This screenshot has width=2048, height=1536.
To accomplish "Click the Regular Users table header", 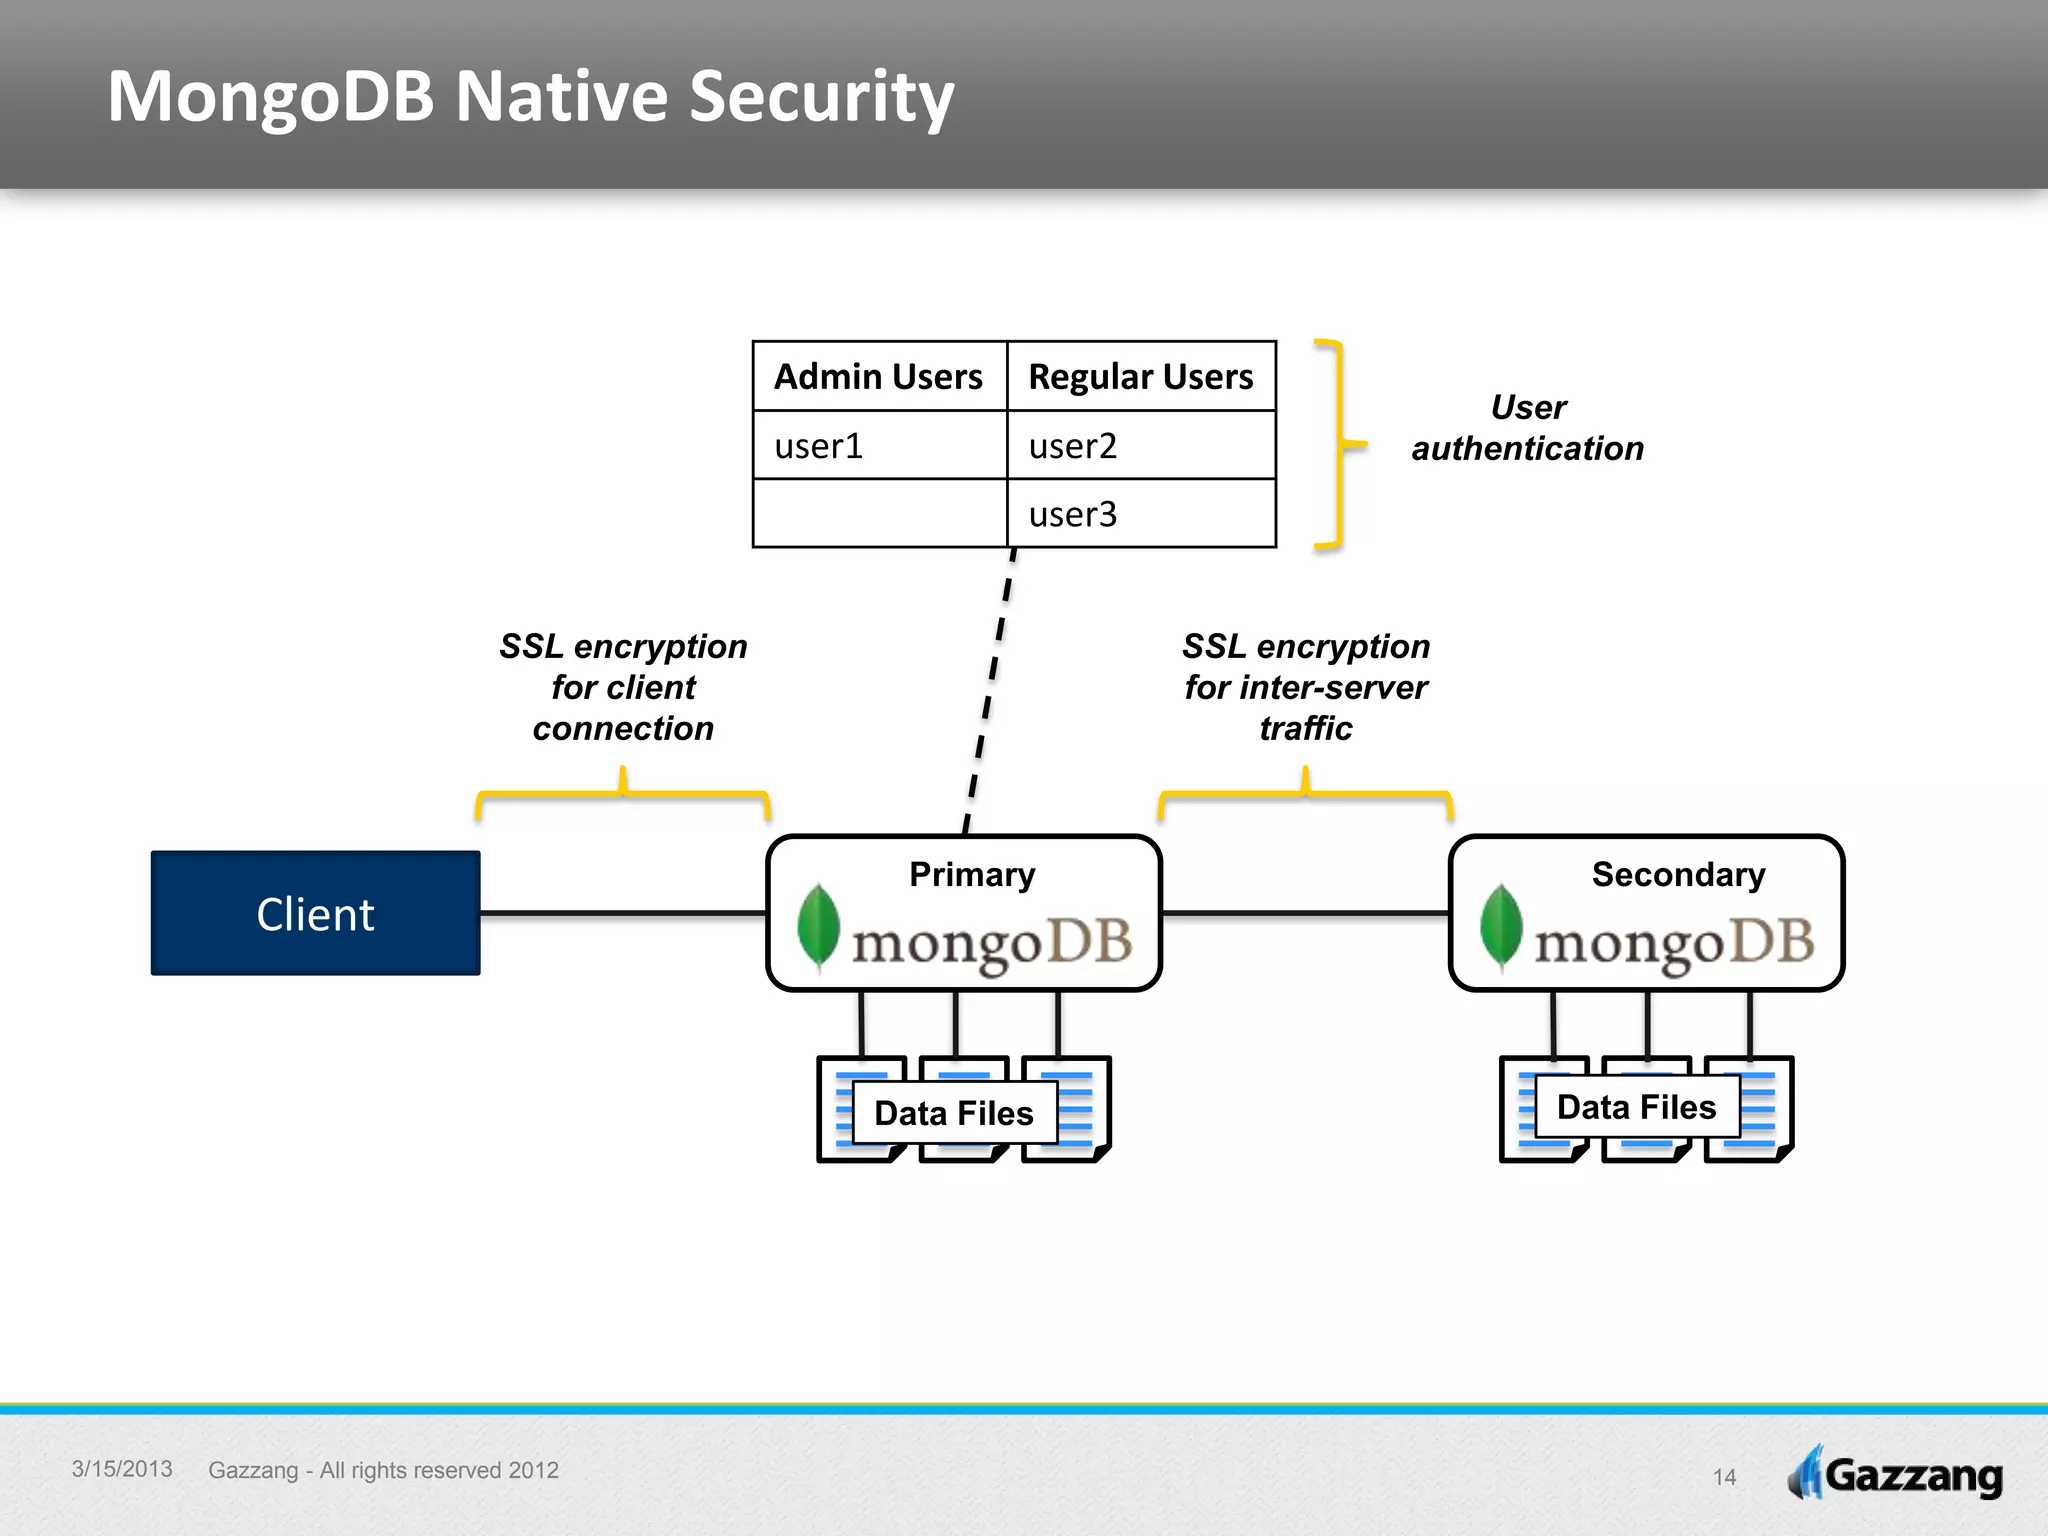I will tap(1141, 376).
